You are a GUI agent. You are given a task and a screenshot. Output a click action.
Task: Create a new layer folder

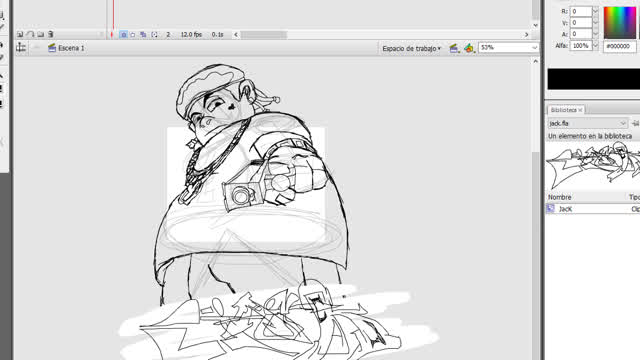(40, 35)
